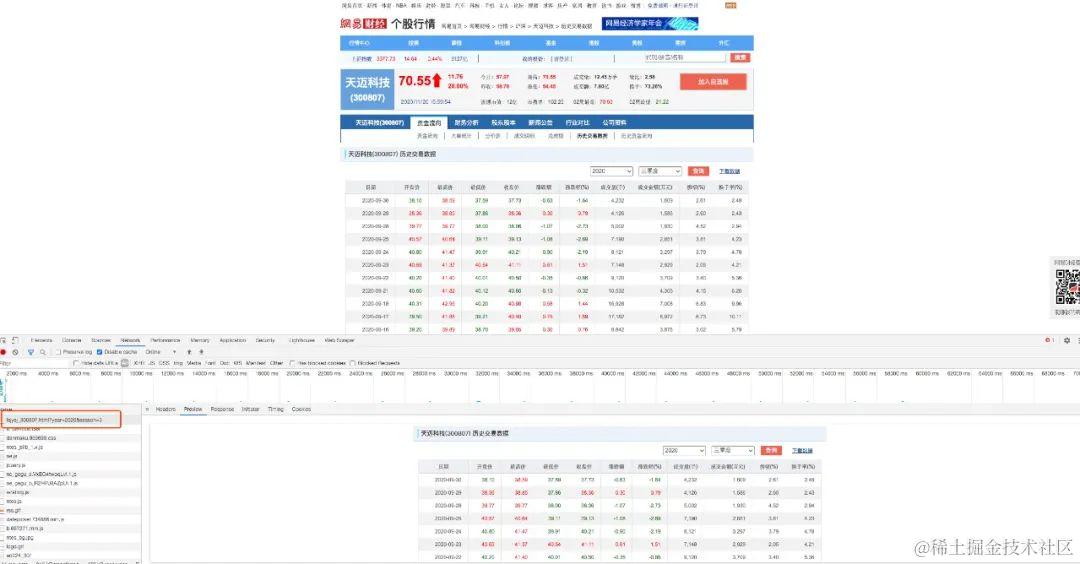Open the 2020 year dropdown on the webpage
This screenshot has height=564, width=1080.
coord(611,171)
